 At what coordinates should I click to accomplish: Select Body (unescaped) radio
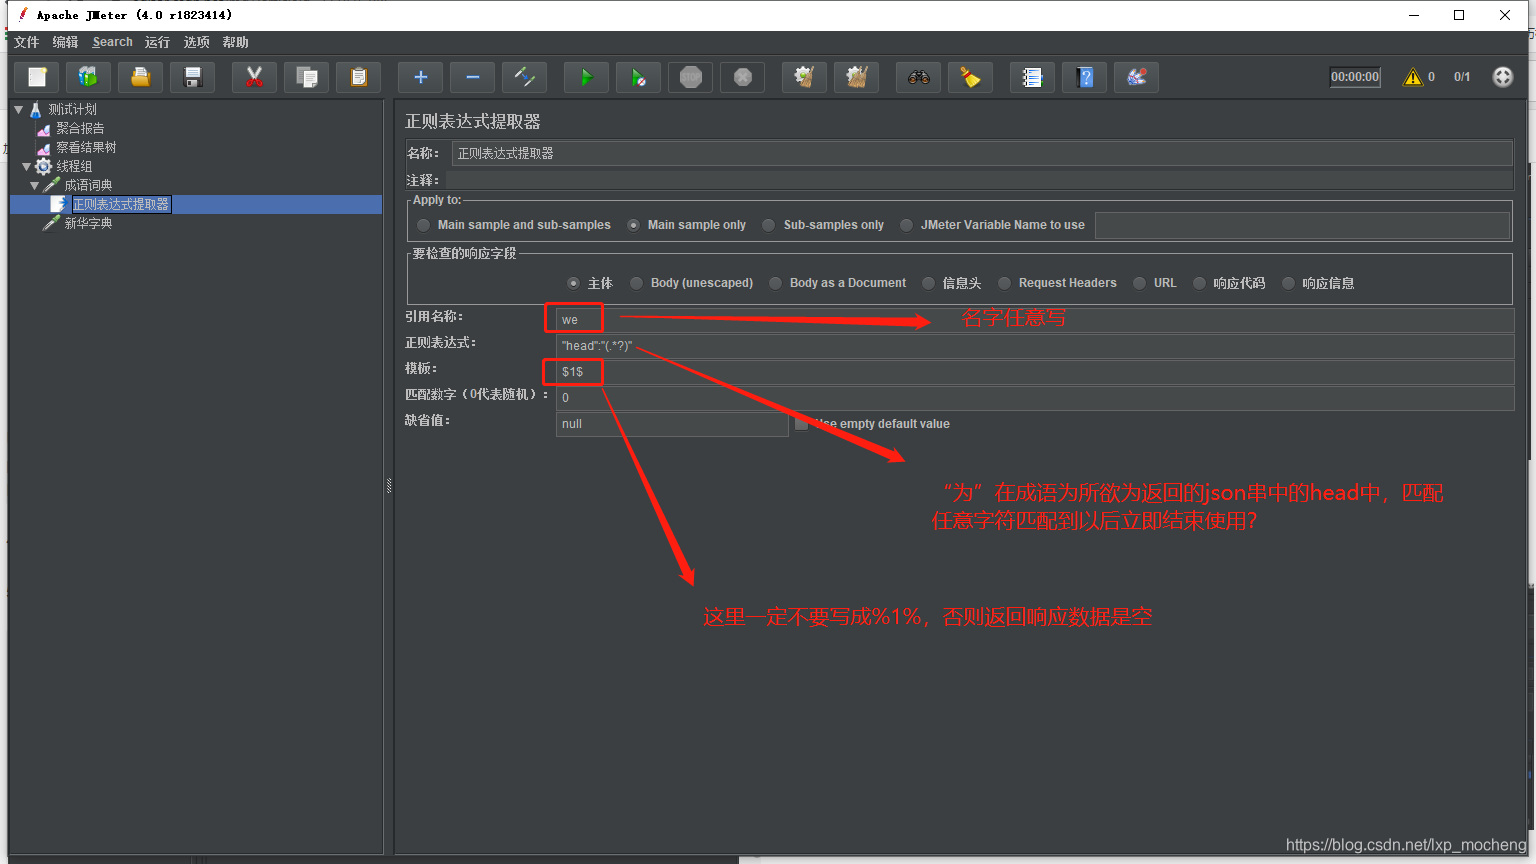coord(637,283)
